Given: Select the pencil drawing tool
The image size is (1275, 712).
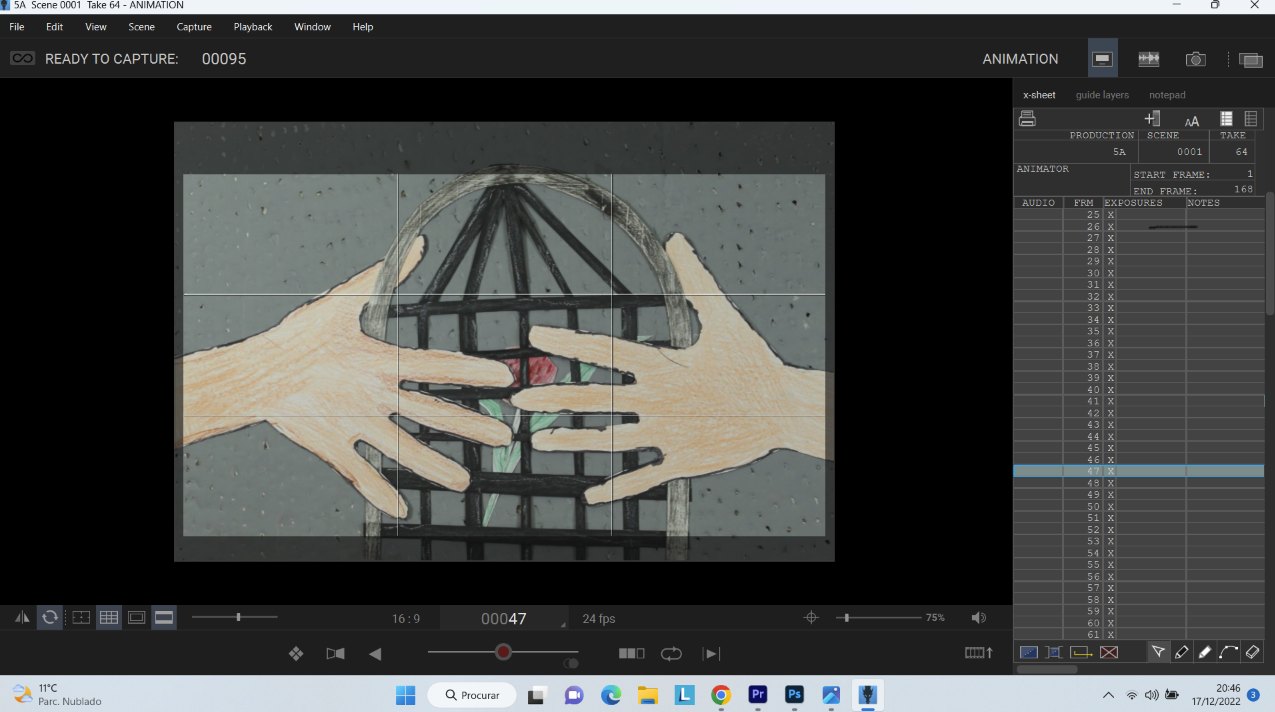Looking at the screenshot, I should click(x=1181, y=652).
